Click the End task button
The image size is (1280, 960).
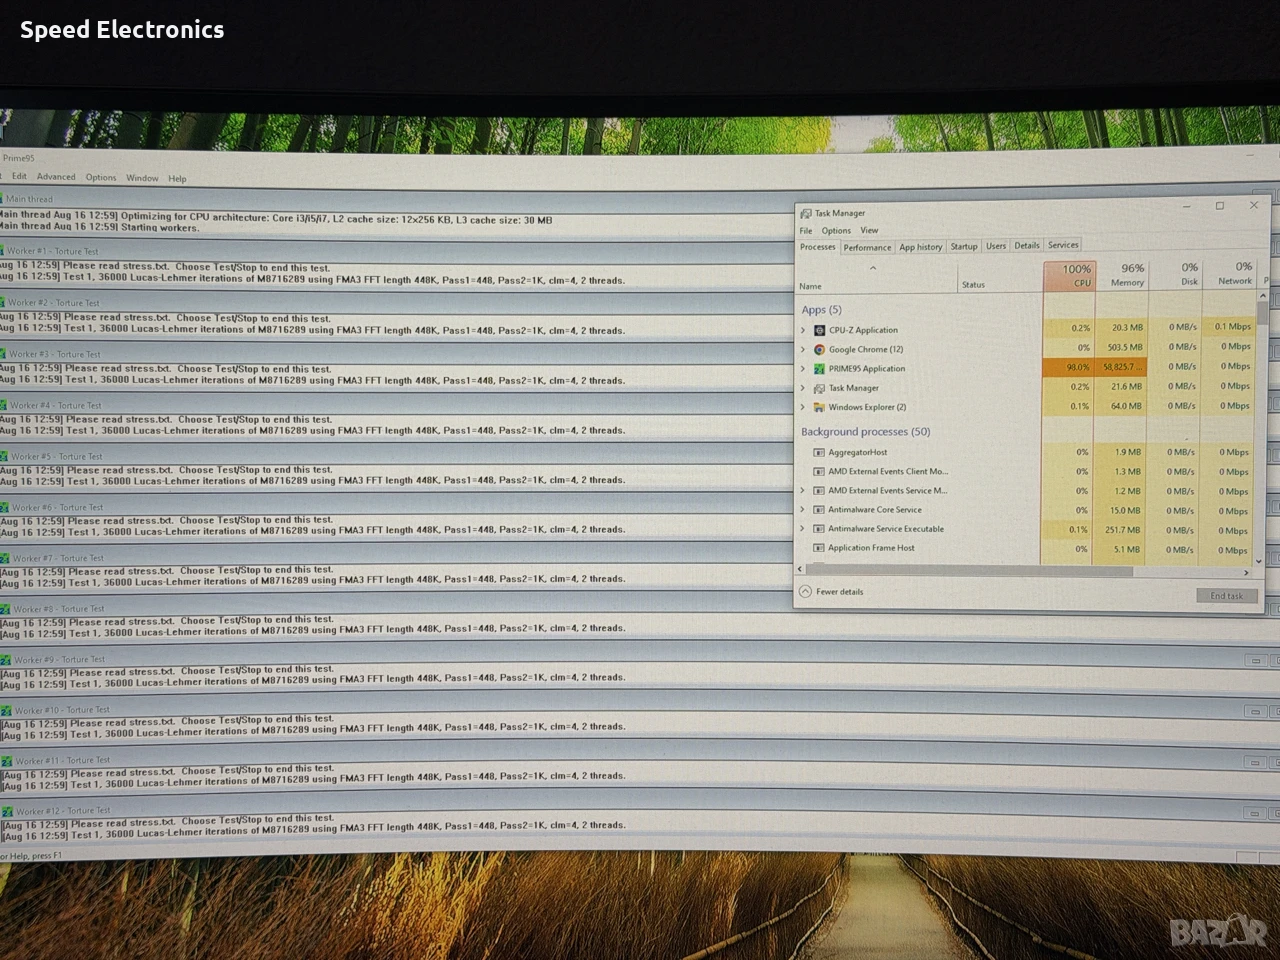(1226, 596)
